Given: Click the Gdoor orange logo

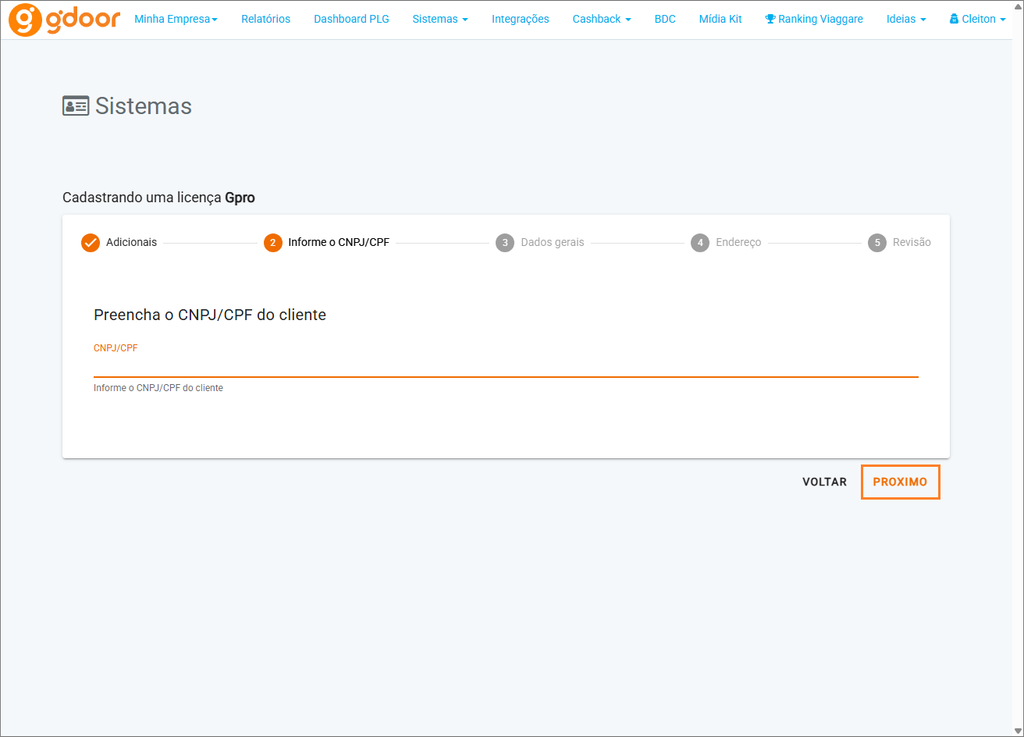Looking at the screenshot, I should pyautogui.click(x=64, y=20).
